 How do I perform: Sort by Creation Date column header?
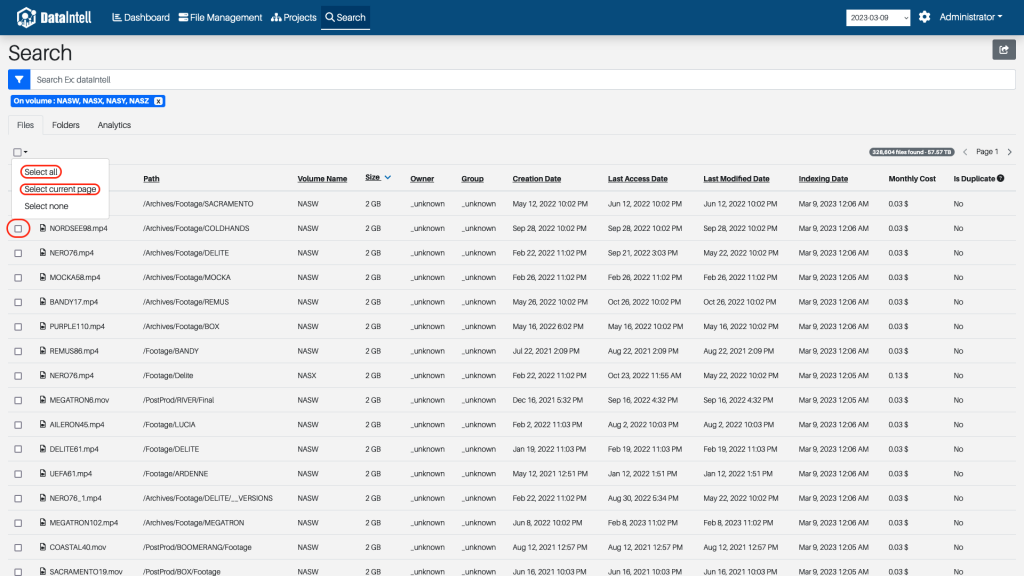point(537,178)
